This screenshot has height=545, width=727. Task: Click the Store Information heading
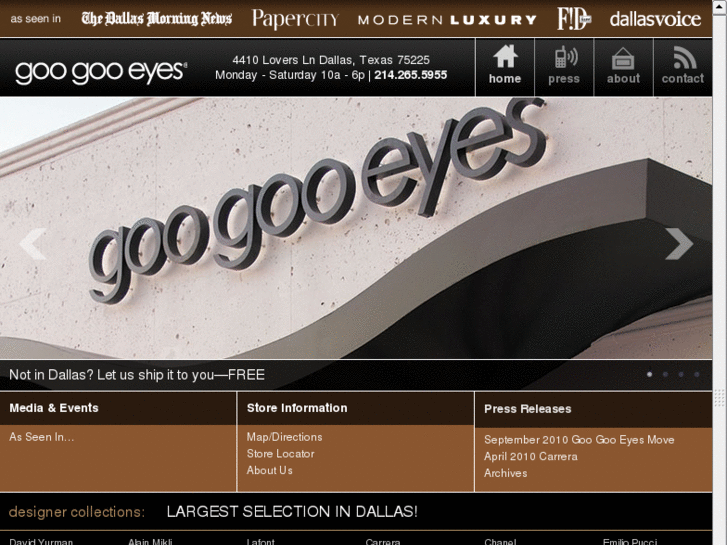point(297,408)
